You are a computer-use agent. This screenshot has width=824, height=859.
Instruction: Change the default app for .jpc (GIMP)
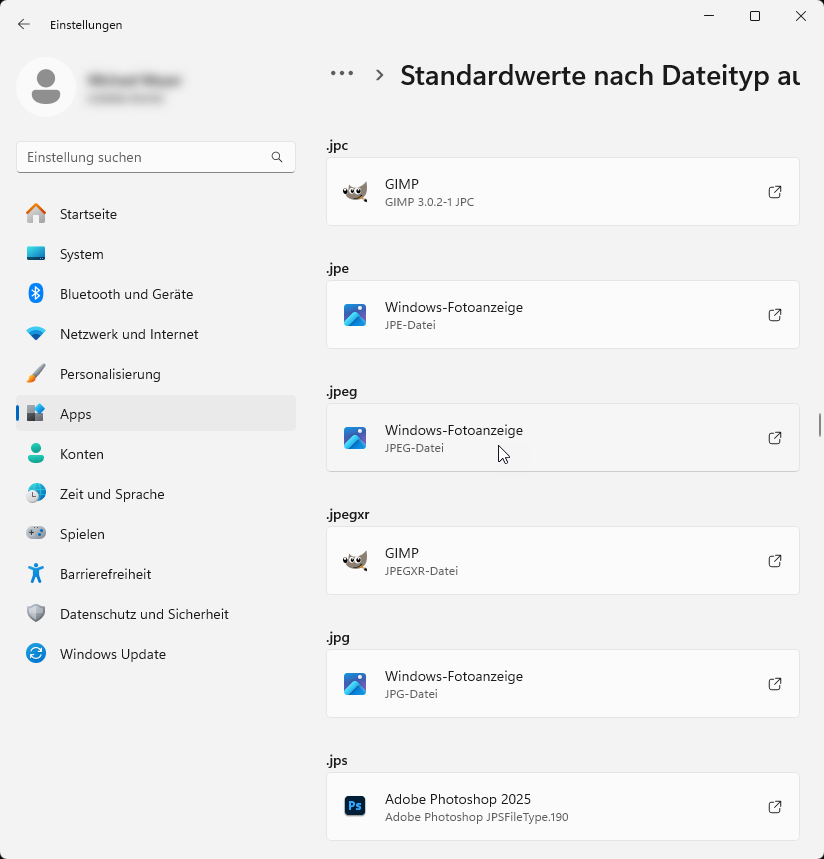(x=563, y=192)
